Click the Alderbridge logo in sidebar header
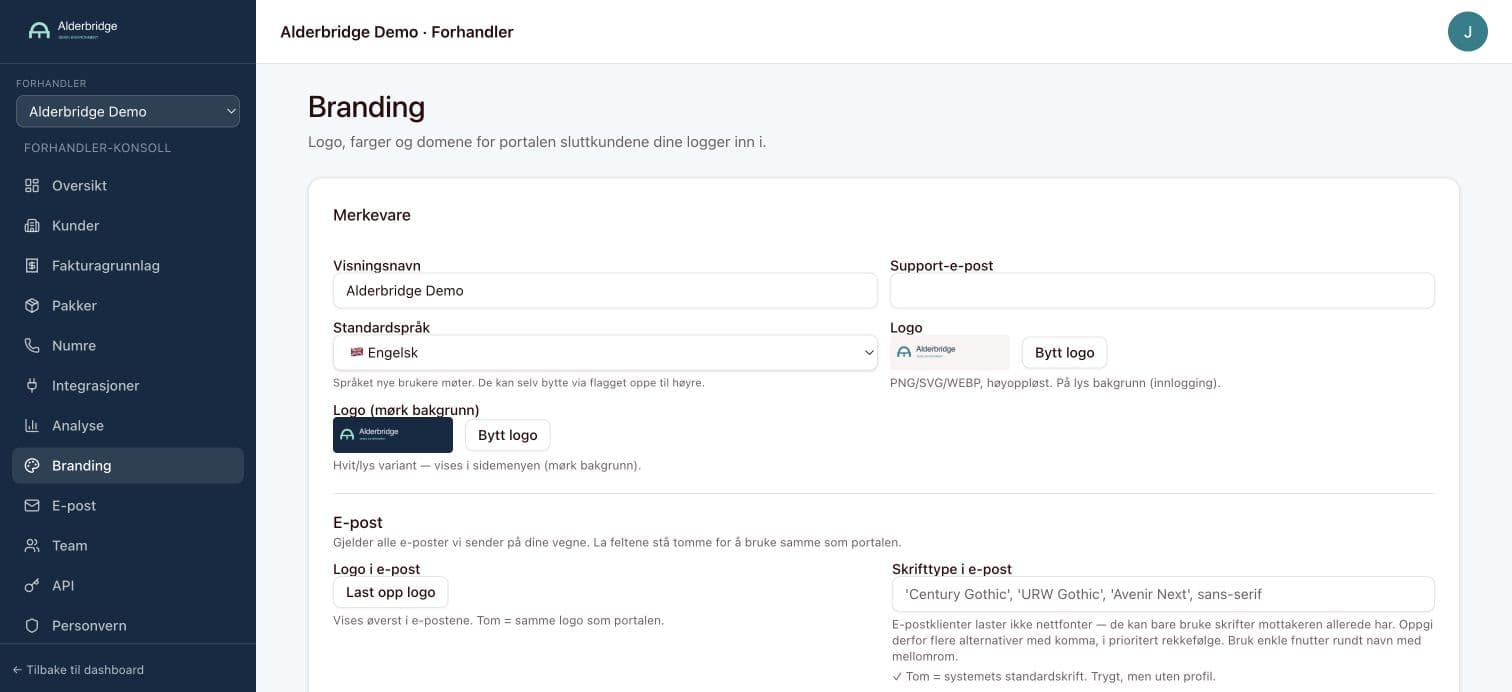This screenshot has height=692, width=1512. click(73, 29)
